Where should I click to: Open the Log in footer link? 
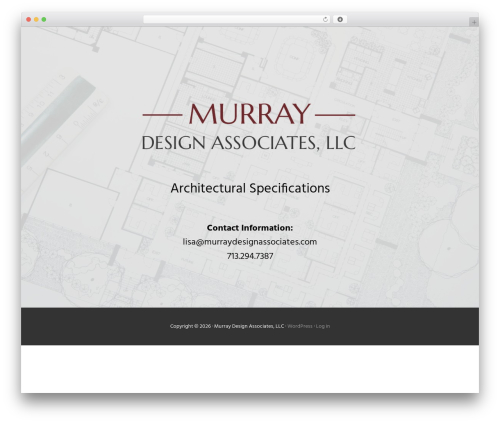tap(323, 326)
